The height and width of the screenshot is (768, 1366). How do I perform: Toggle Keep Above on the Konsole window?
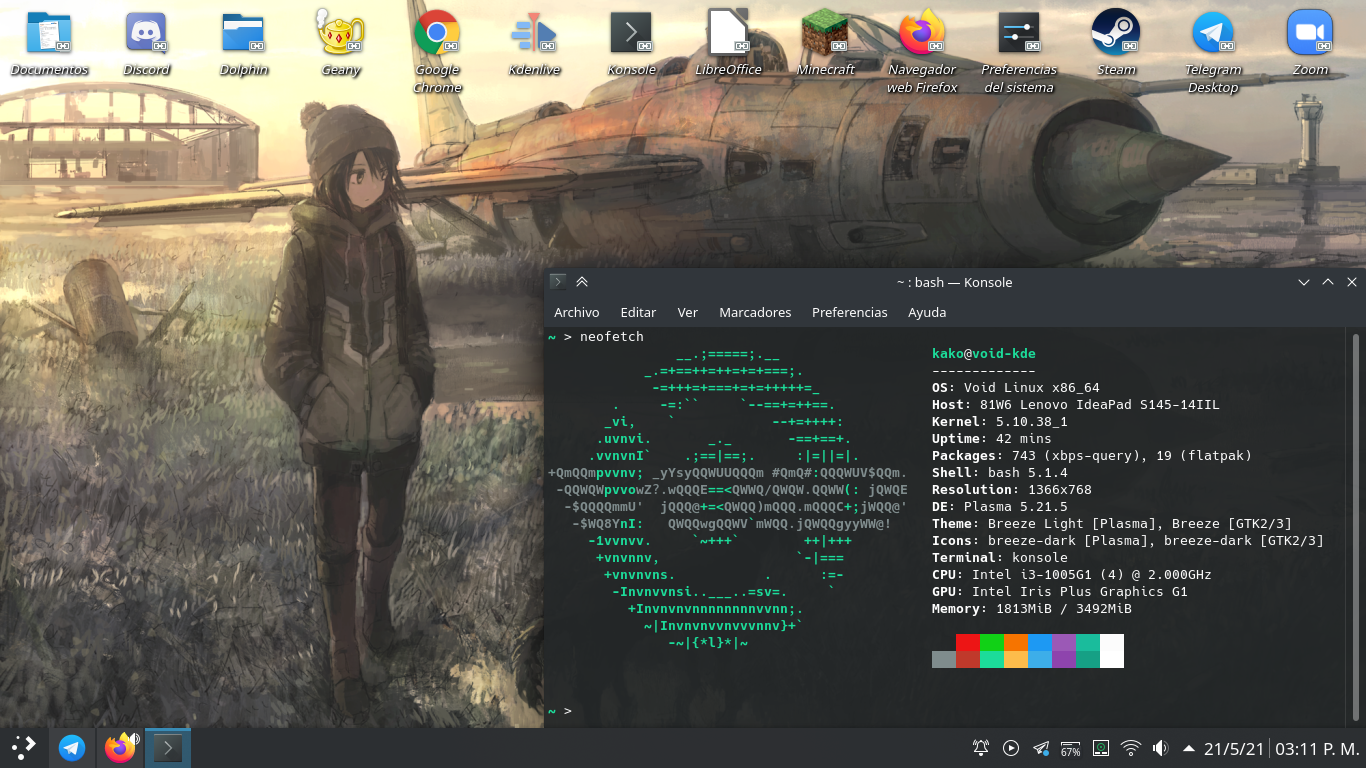pos(582,283)
